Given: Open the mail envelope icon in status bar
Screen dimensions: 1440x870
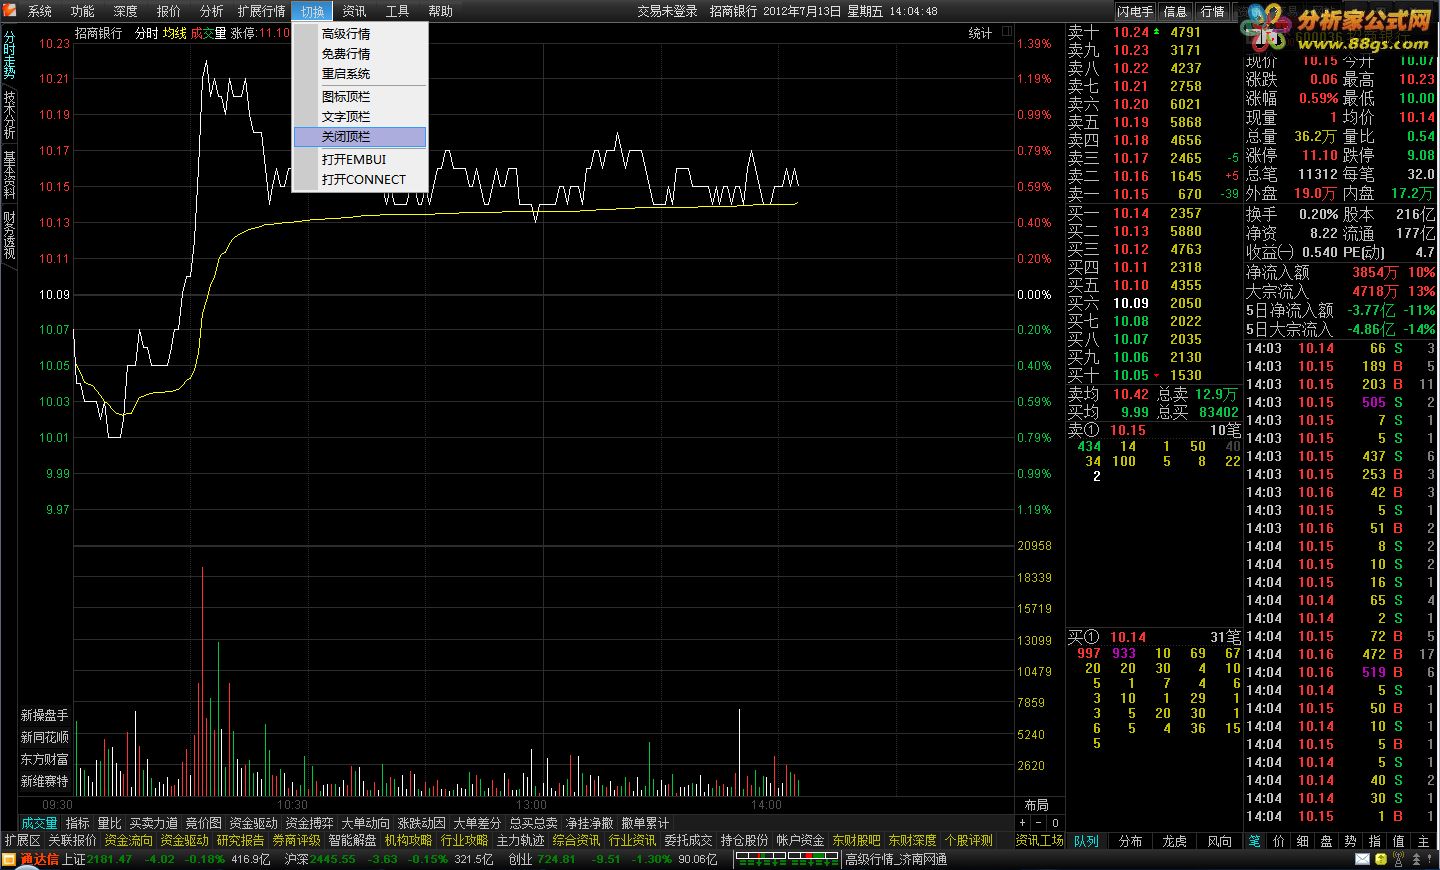Looking at the screenshot, I should coord(1362,860).
